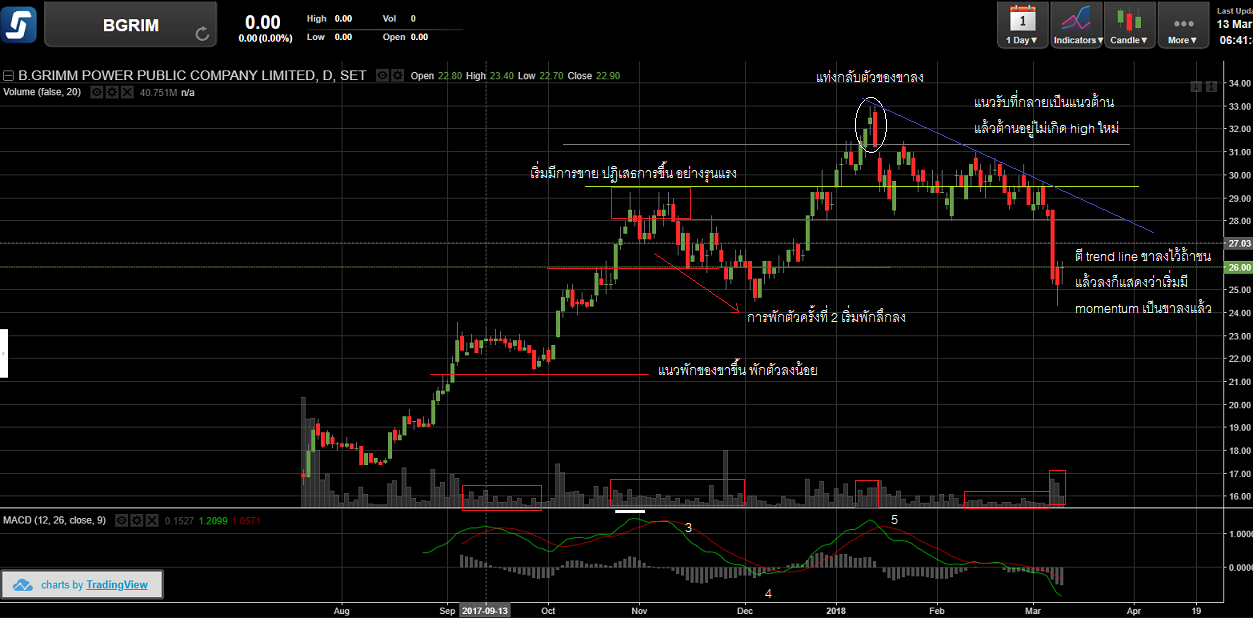Image resolution: width=1253 pixels, height=618 pixels.
Task: Click the left sidebar expand handle
Action: click(4, 354)
